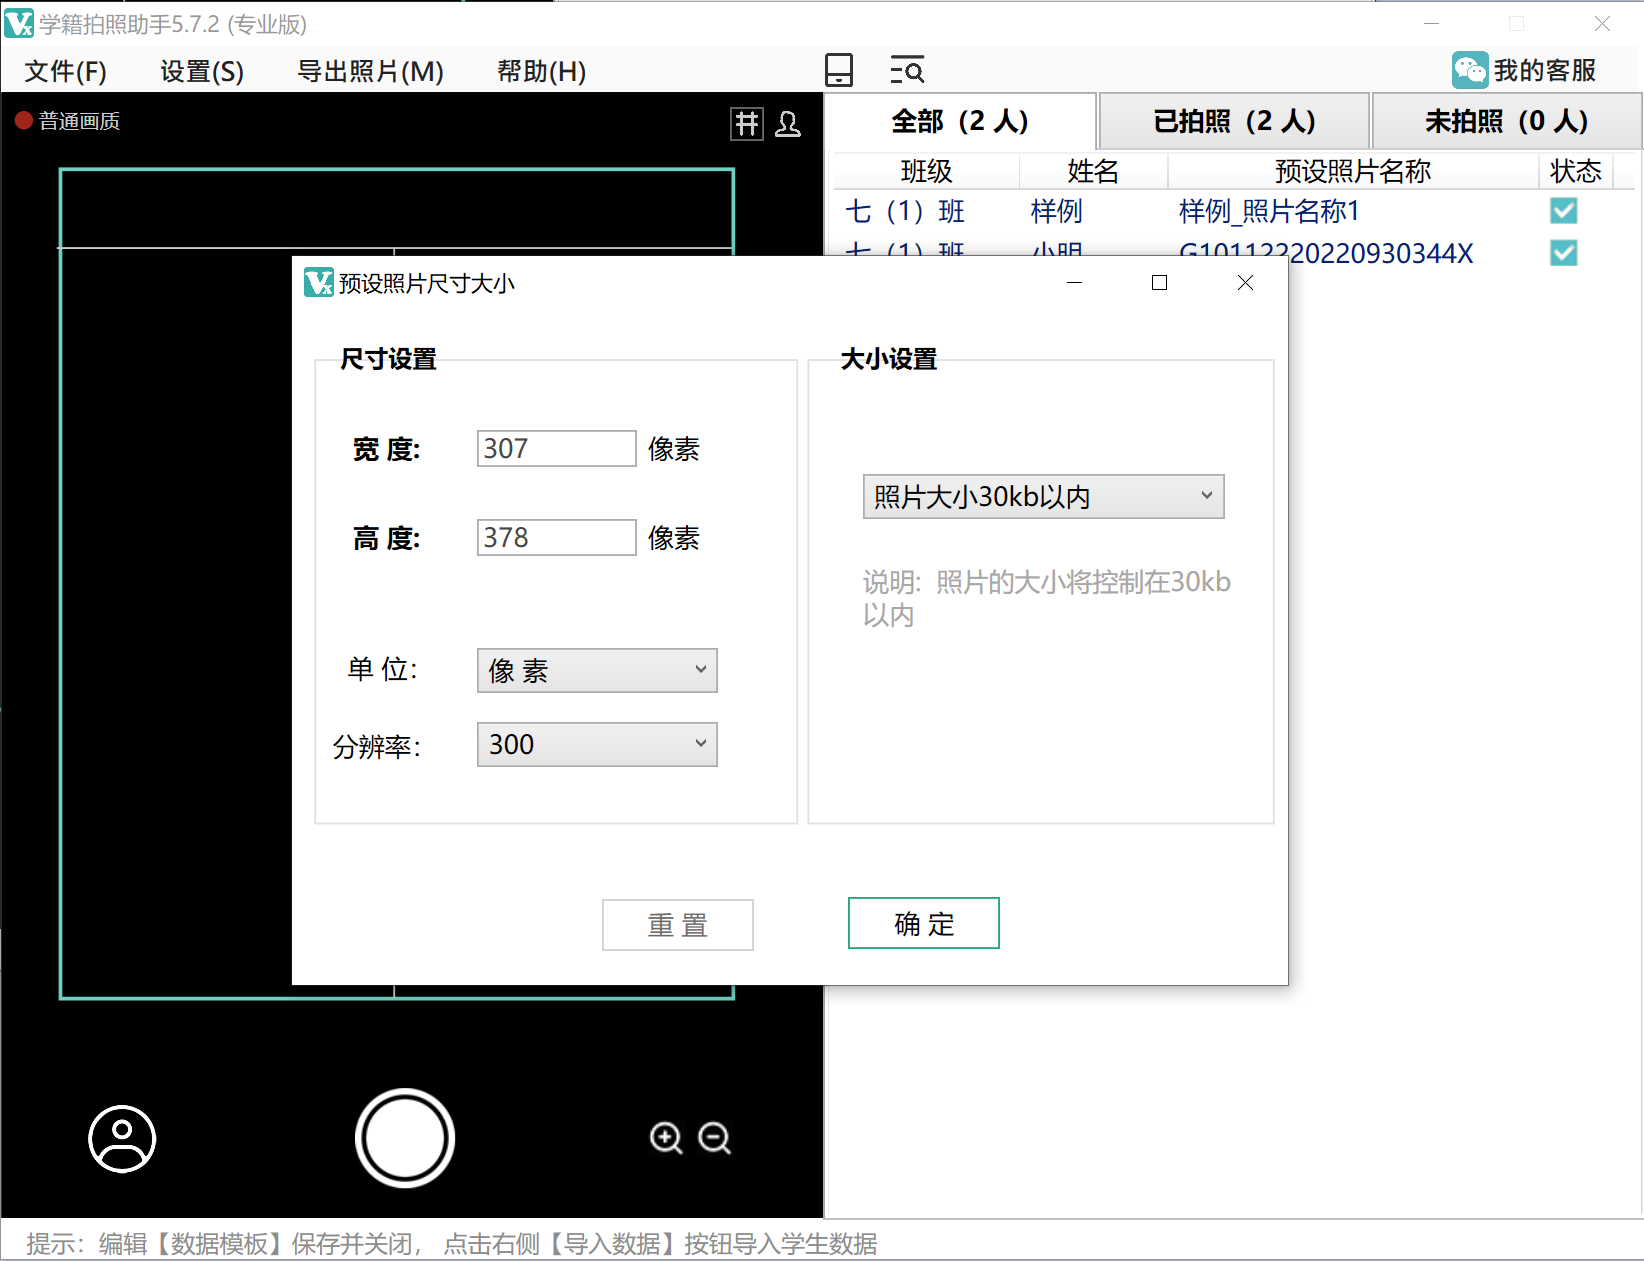Click the tablet device icon in toolbar

[839, 70]
